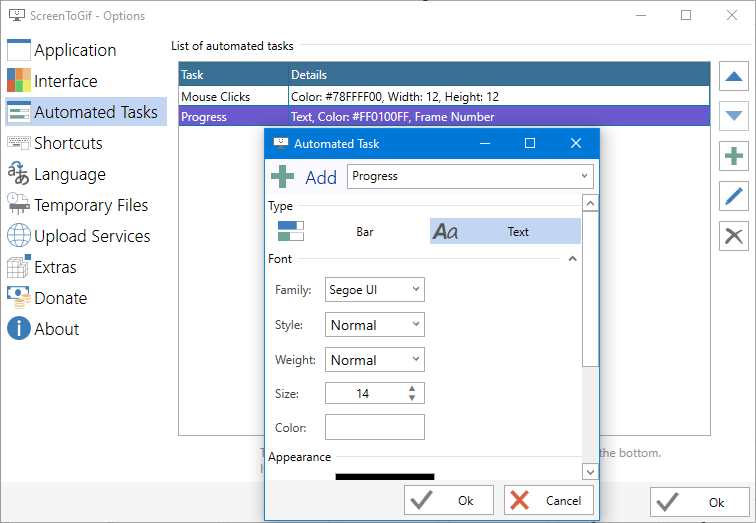The width and height of the screenshot is (756, 523).
Task: Edit the selected task with the pencil button
Action: coord(733,196)
